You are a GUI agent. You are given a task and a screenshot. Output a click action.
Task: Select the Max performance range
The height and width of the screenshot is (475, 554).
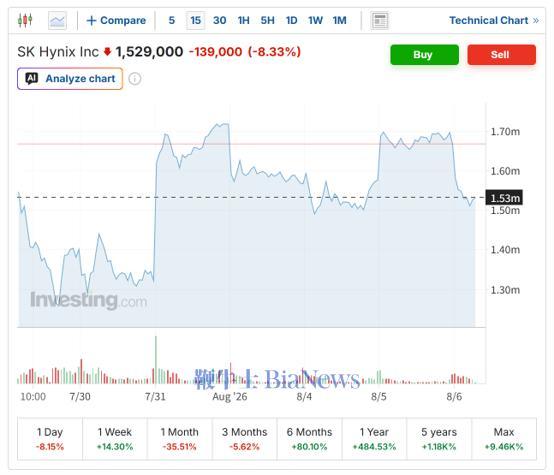504,439
